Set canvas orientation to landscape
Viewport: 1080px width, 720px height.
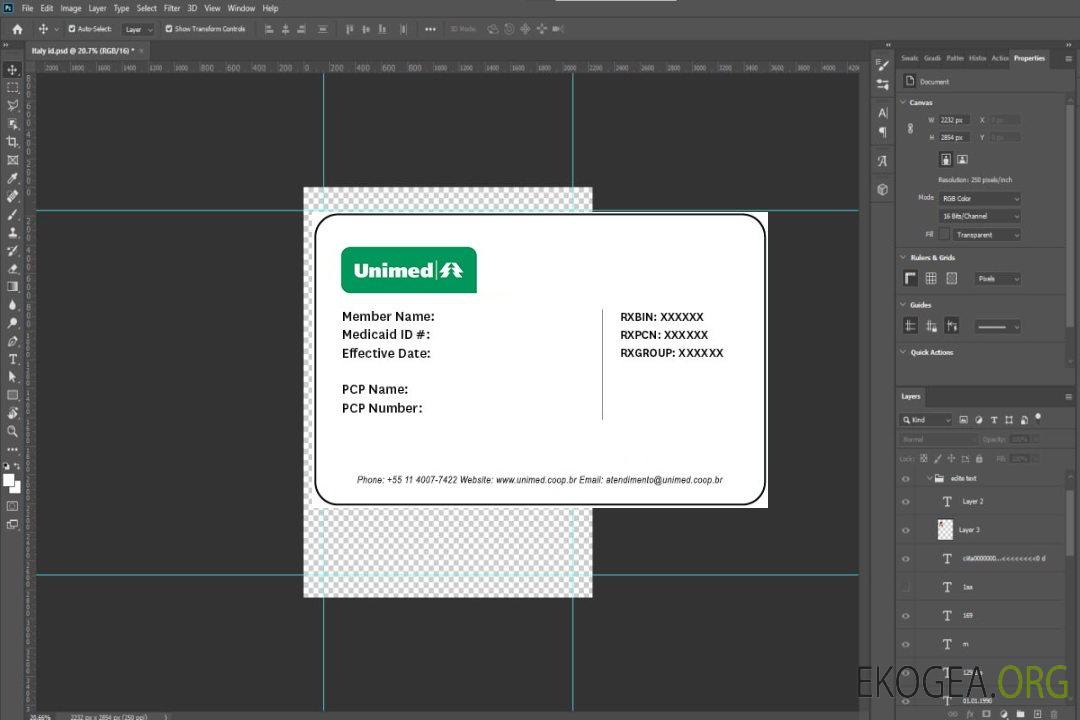tap(962, 159)
